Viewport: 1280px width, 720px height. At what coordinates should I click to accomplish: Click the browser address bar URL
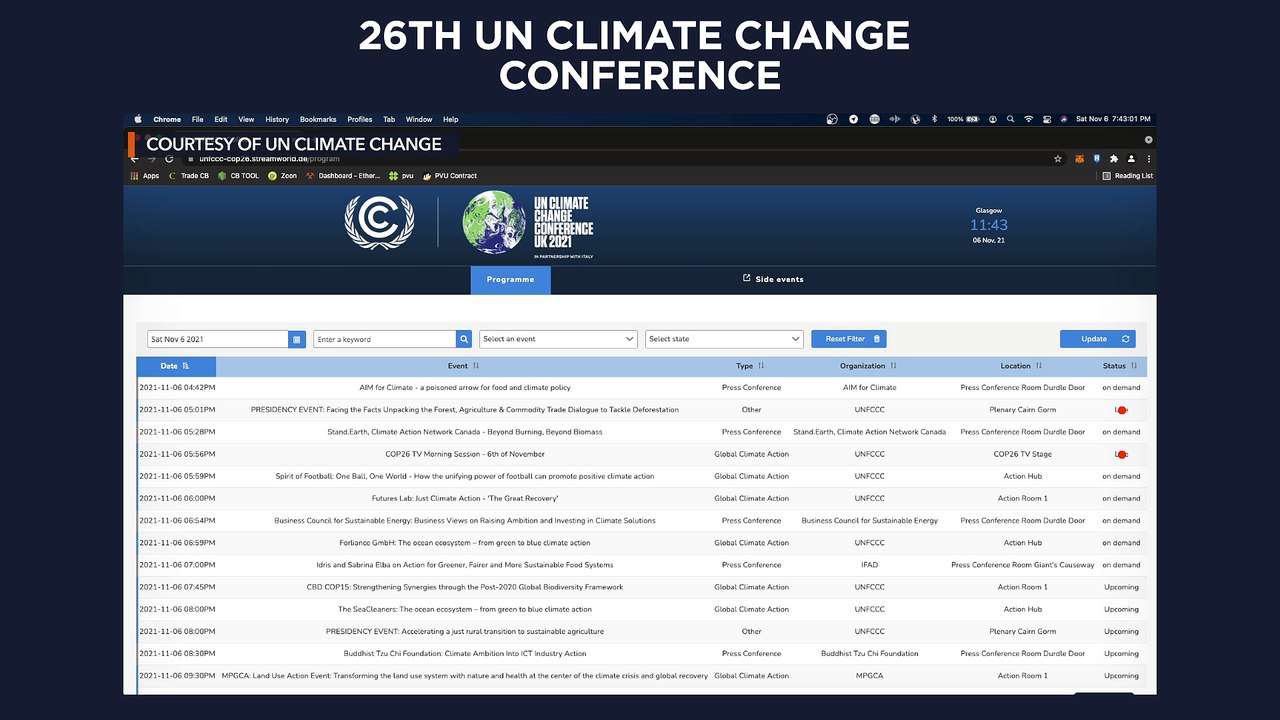270,159
